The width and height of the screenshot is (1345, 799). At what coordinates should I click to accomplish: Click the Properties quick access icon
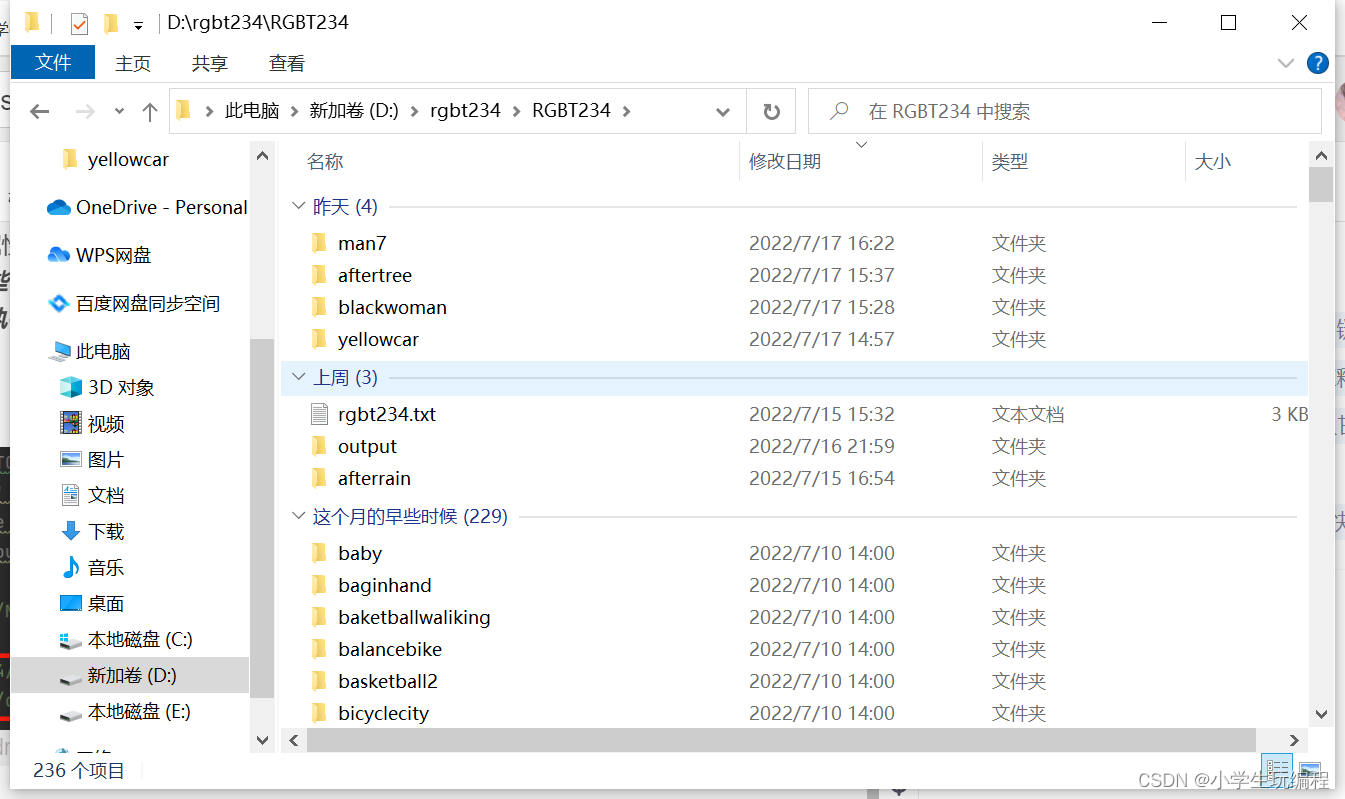coord(79,22)
